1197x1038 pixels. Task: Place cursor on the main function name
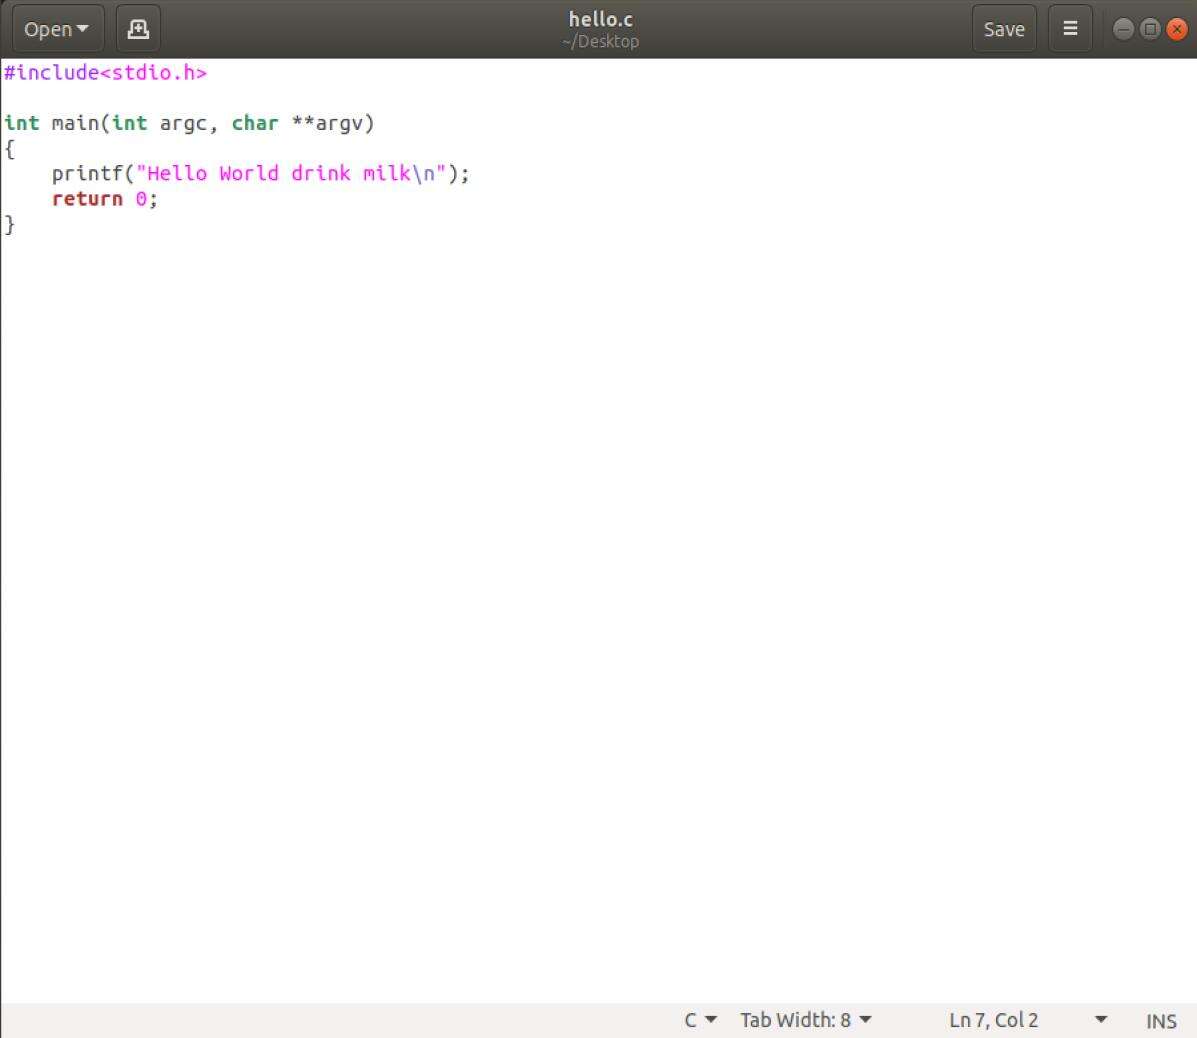pos(75,123)
